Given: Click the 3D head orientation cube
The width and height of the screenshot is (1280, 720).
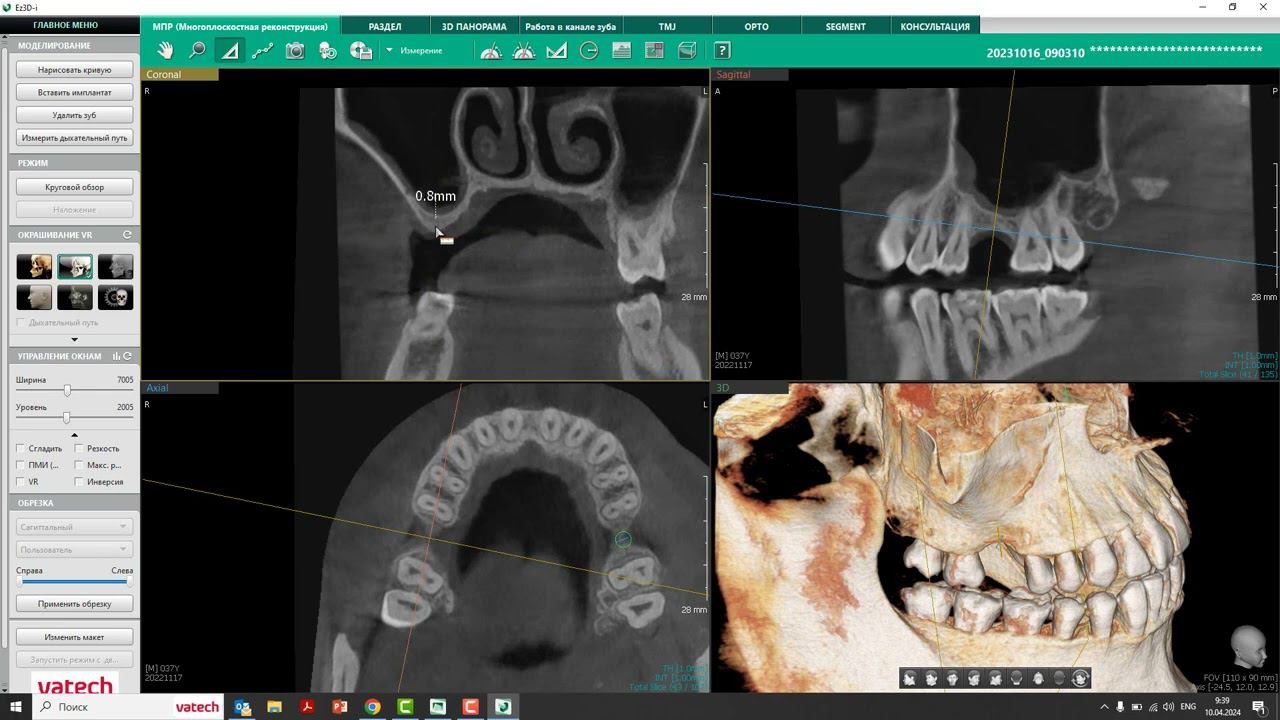Looking at the screenshot, I should pos(1248,646).
